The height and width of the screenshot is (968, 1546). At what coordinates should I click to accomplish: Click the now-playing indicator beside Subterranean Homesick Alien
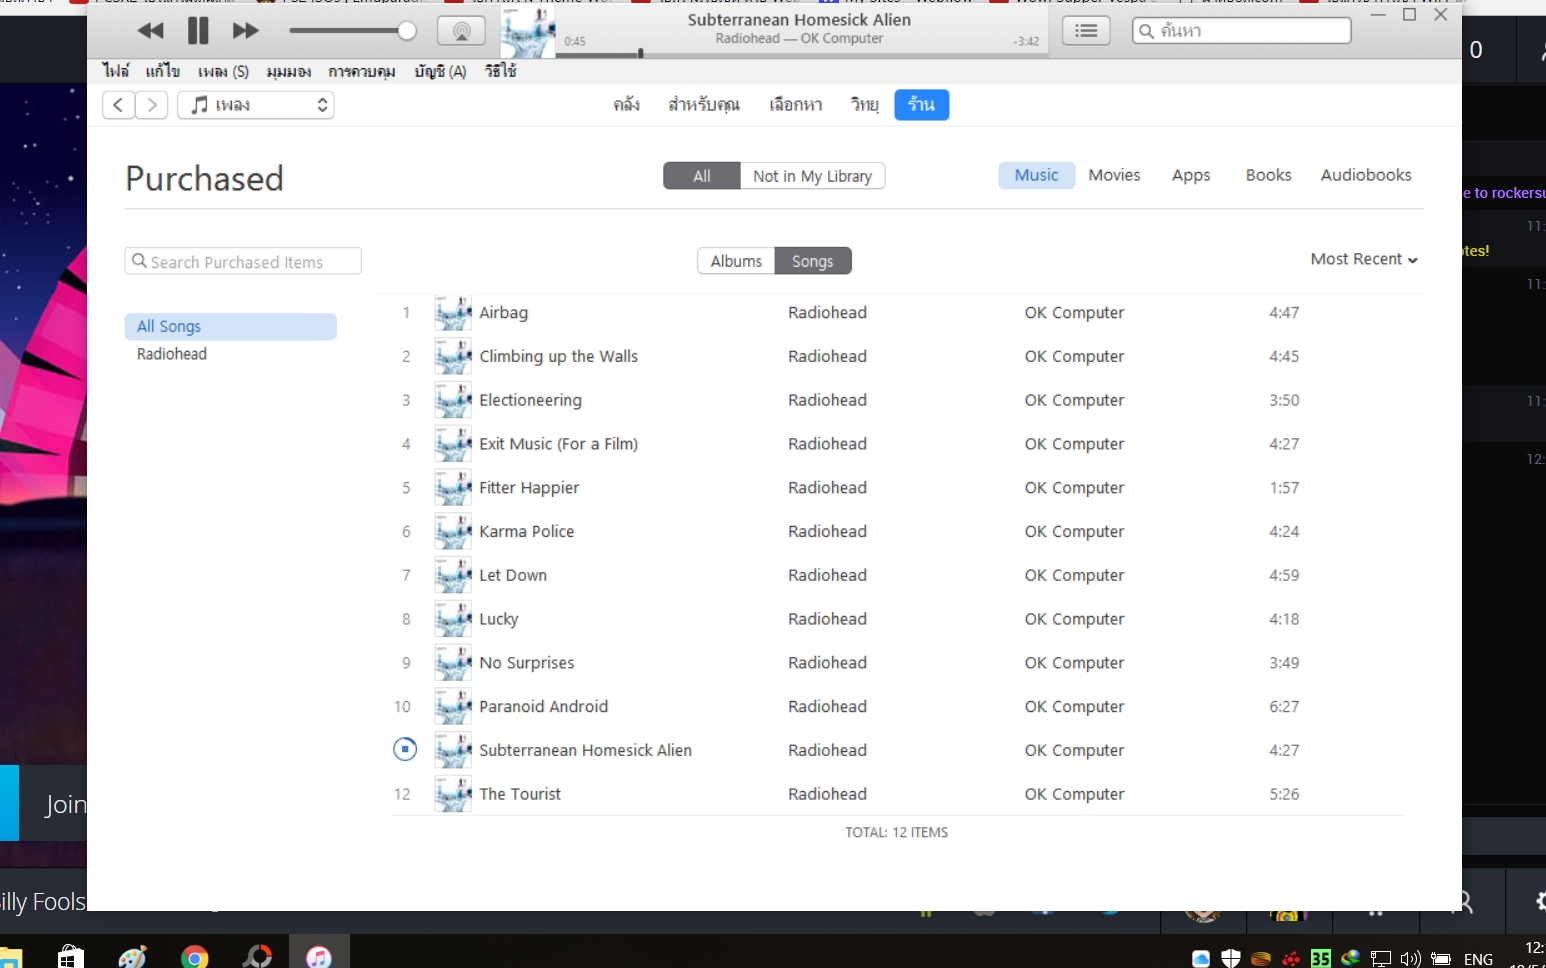tap(405, 749)
